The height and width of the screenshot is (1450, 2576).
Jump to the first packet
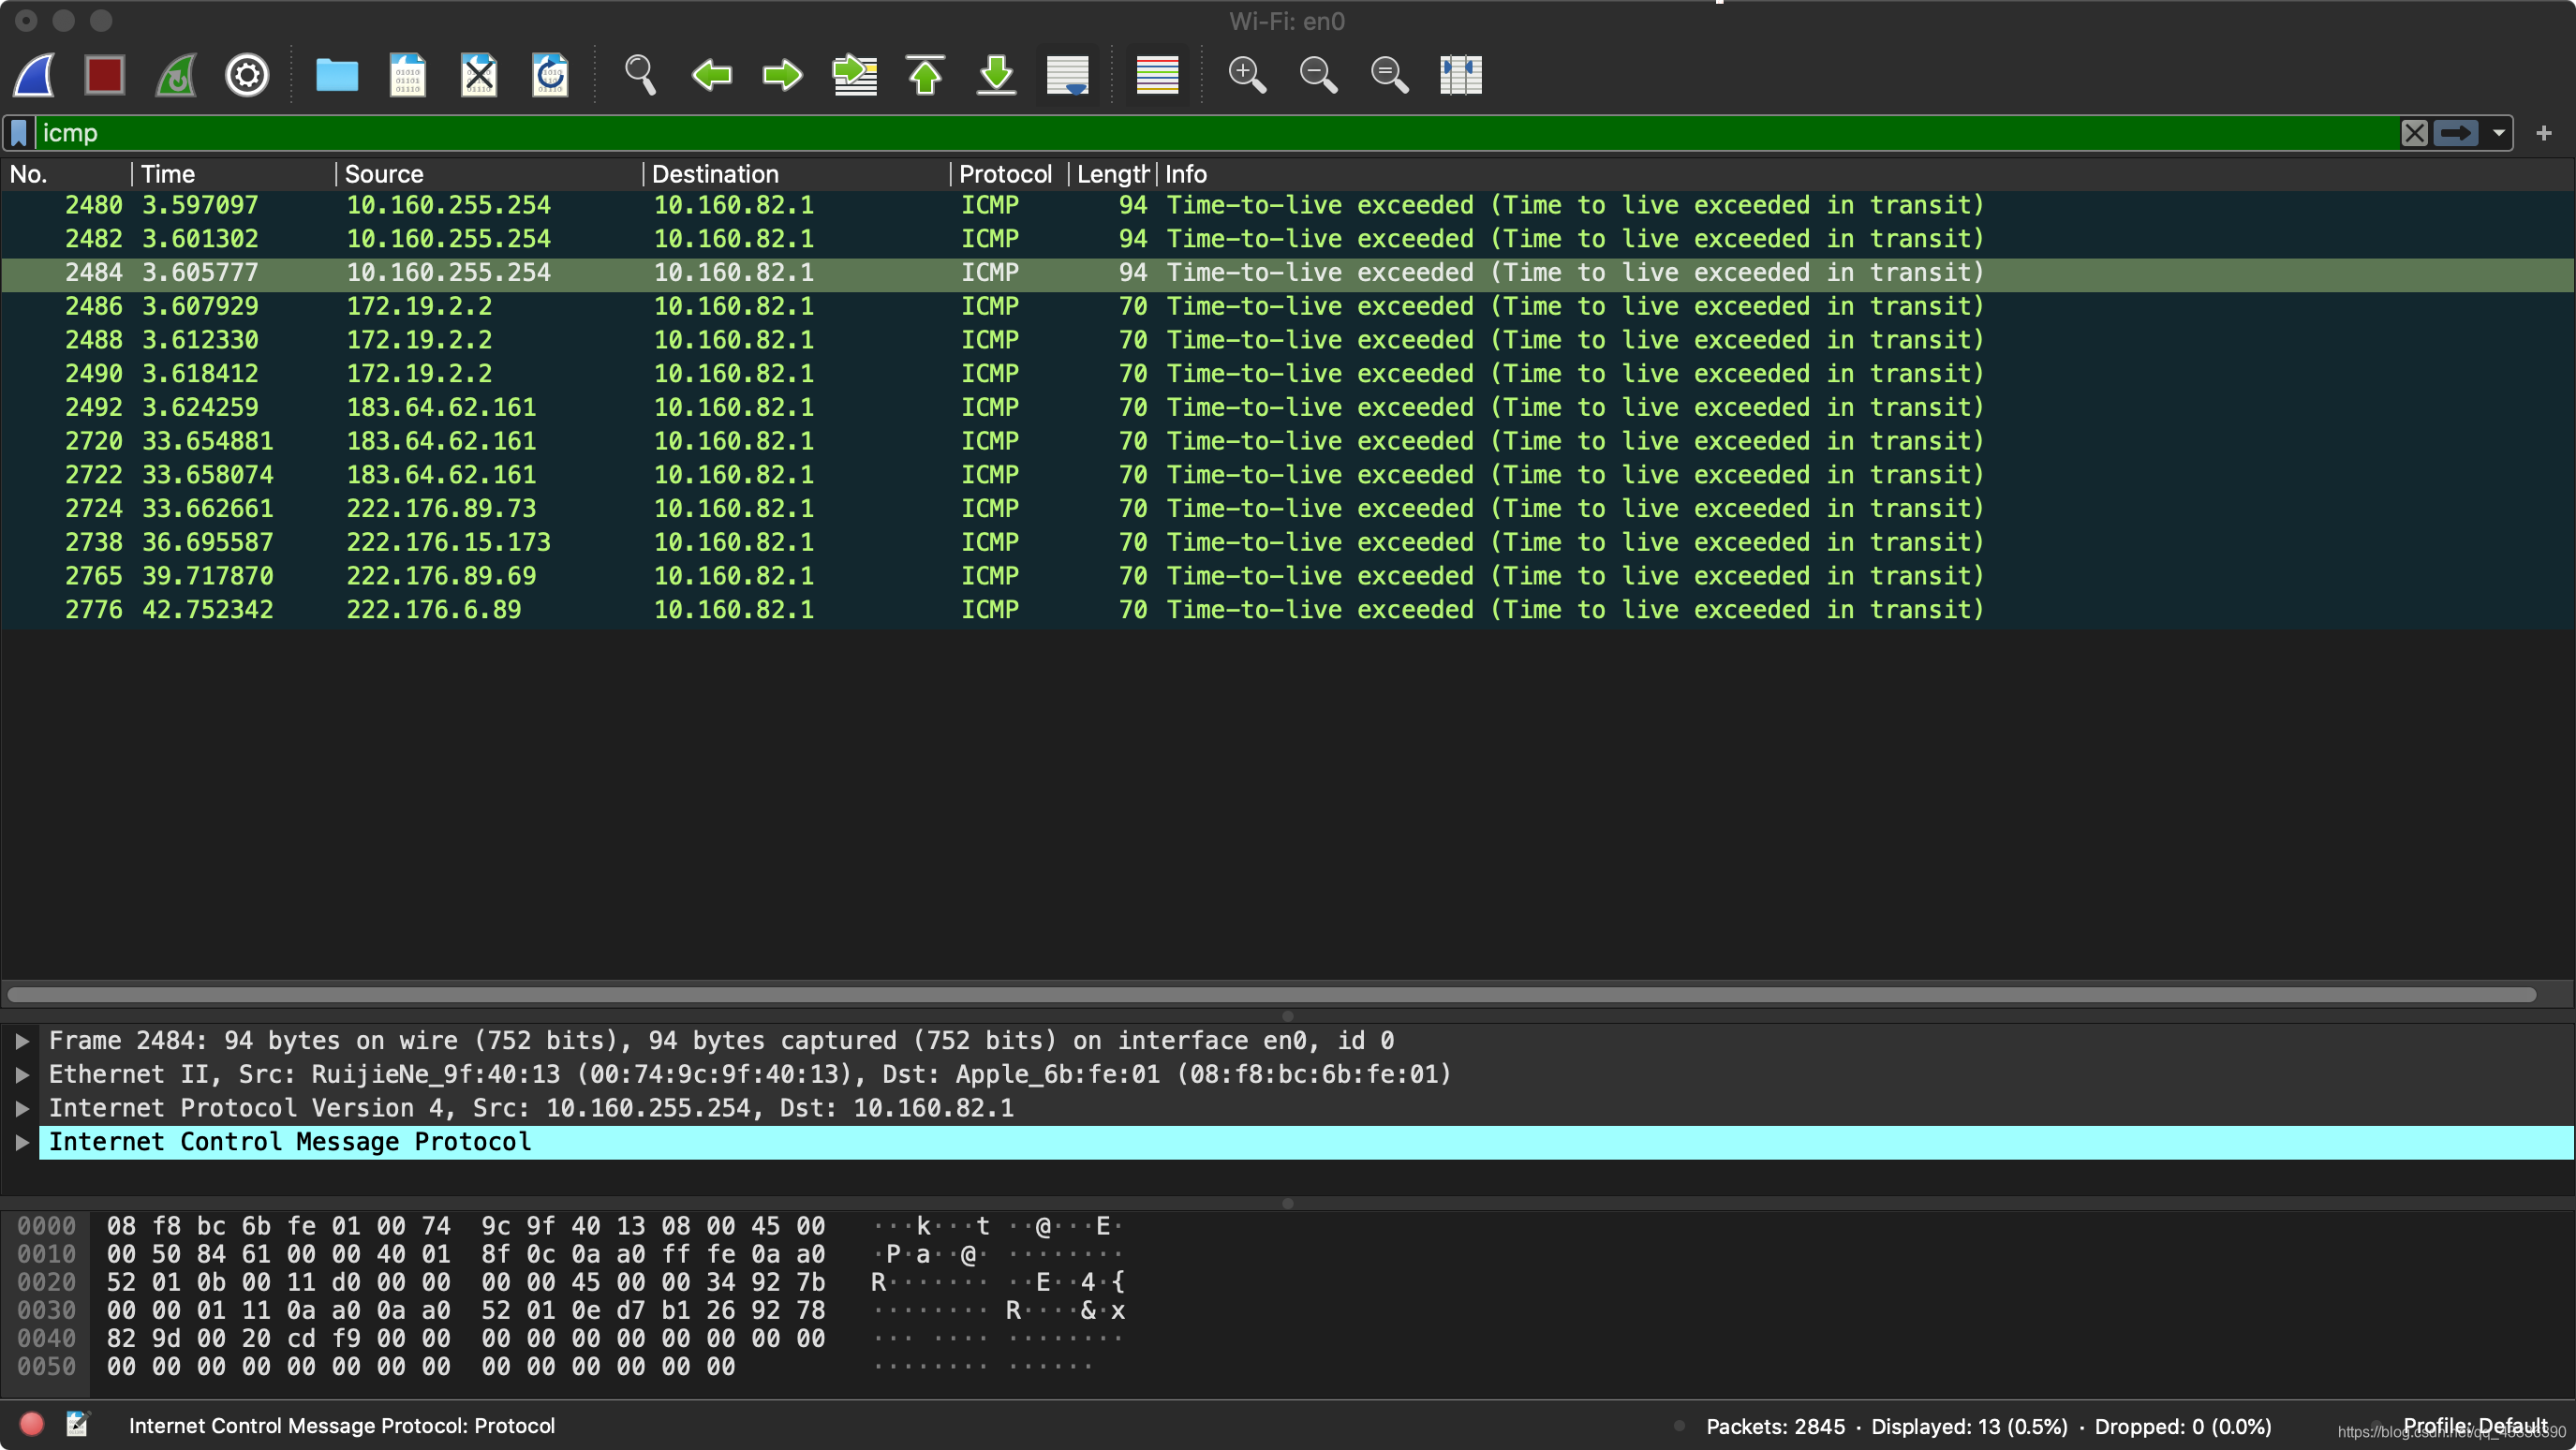pyautogui.click(x=925, y=75)
